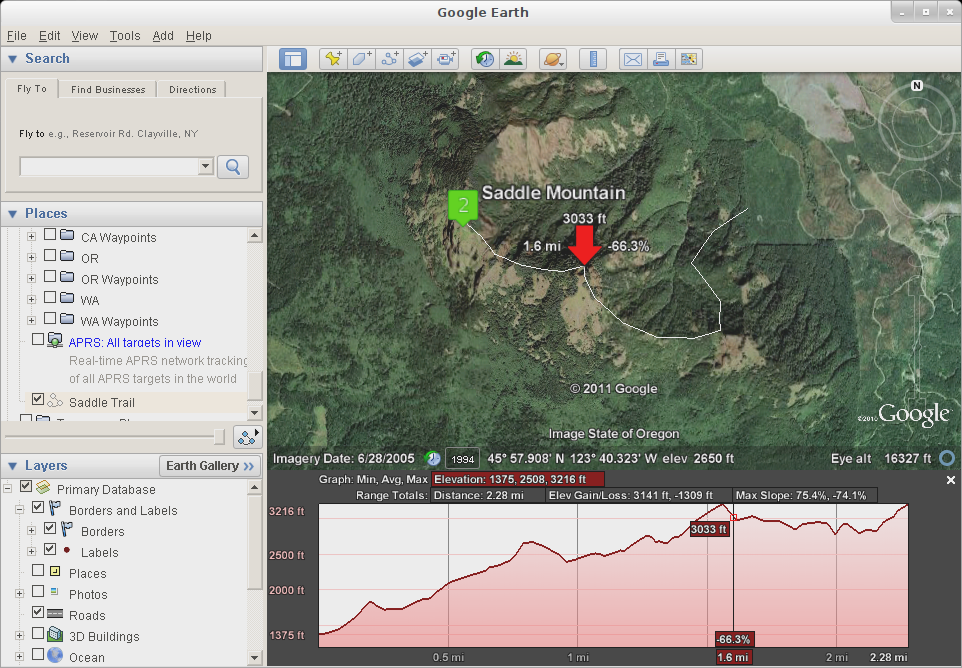Click the Add Path toolbar icon
The image size is (962, 668).
(x=390, y=59)
